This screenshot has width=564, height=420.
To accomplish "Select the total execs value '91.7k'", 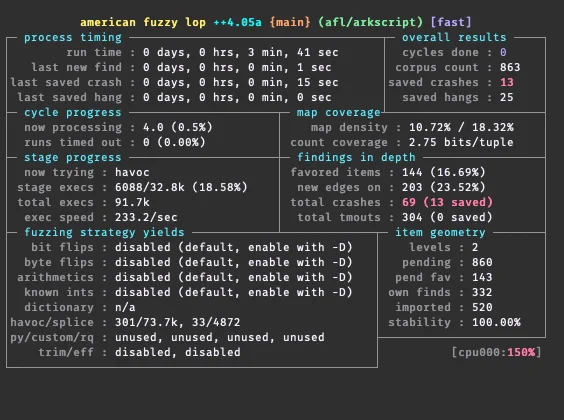I will [x=132, y=202].
